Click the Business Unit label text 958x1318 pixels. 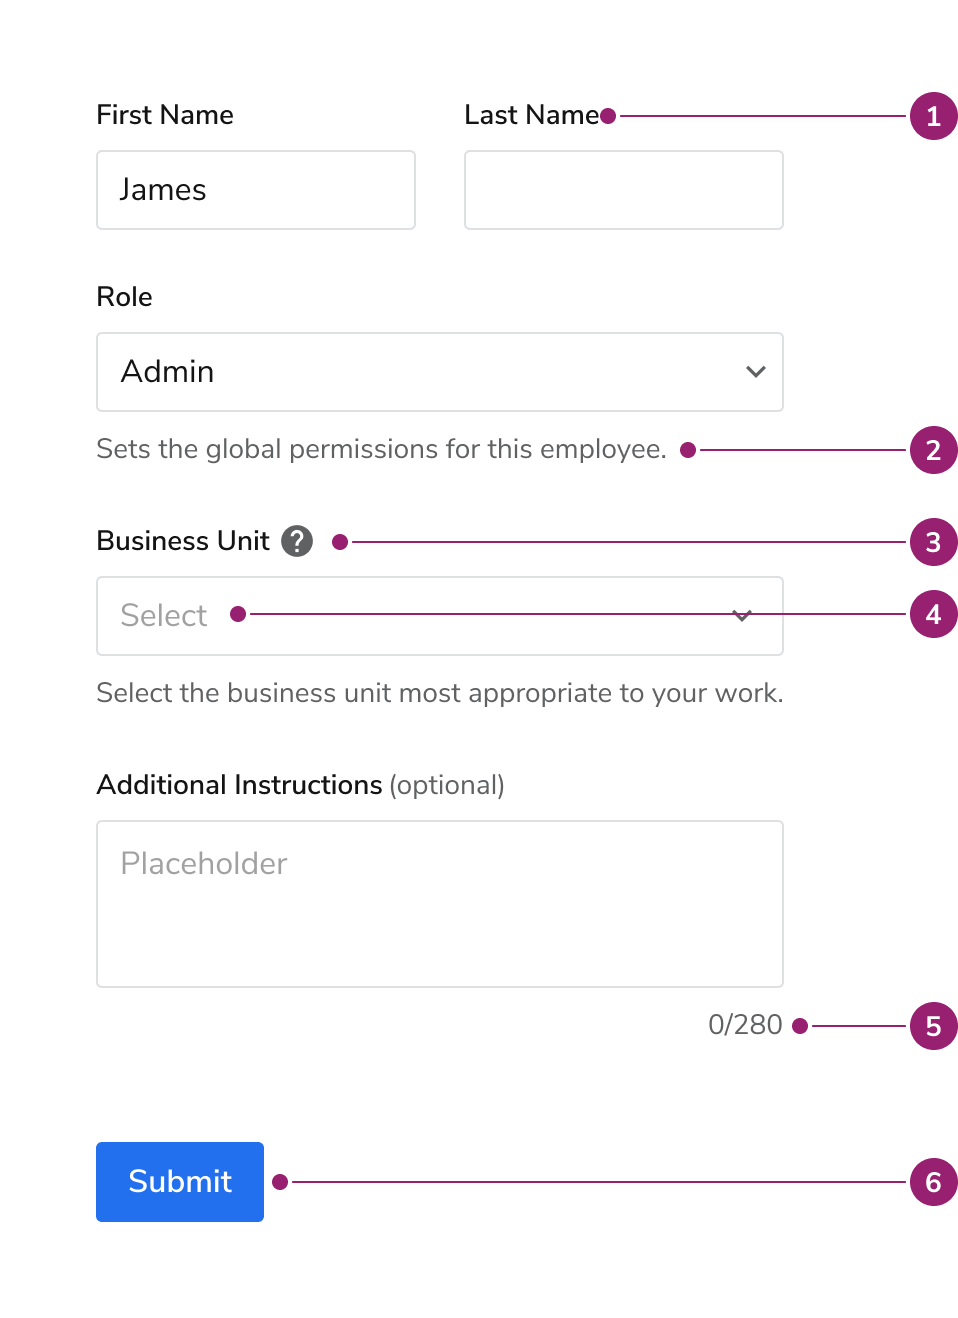tap(183, 541)
